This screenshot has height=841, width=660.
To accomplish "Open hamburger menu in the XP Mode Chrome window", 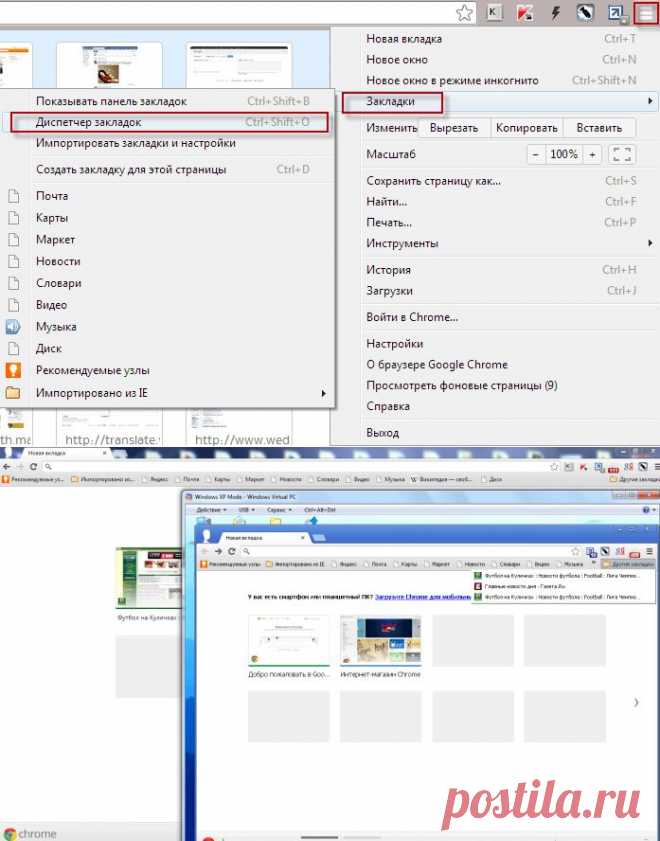I will coord(650,551).
